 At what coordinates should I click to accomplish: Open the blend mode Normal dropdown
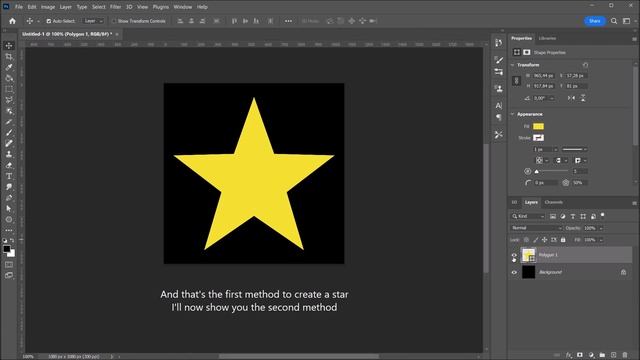click(x=537, y=228)
